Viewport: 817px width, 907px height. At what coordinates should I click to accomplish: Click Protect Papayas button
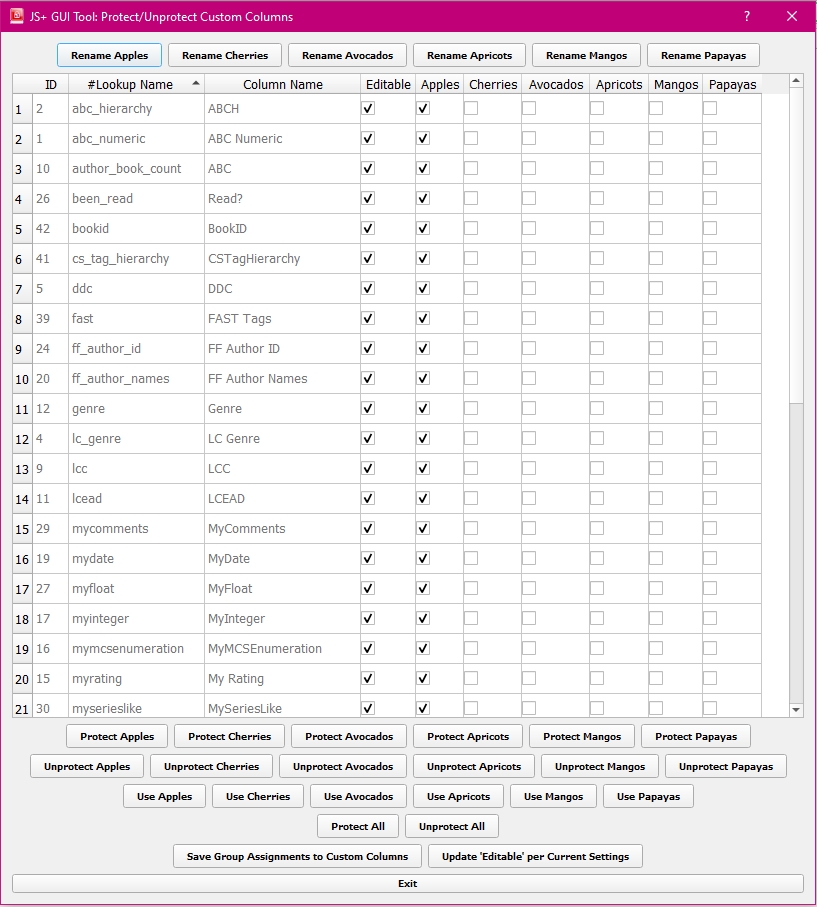(696, 736)
